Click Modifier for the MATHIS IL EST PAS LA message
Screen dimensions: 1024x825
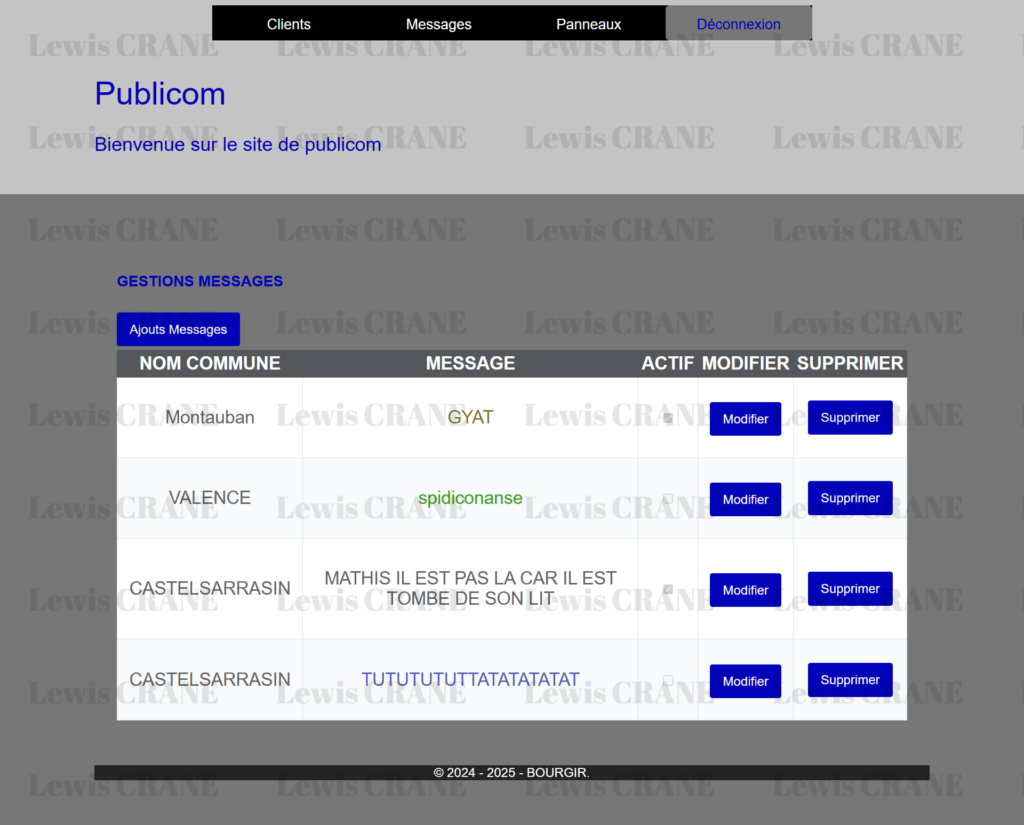click(x=745, y=590)
